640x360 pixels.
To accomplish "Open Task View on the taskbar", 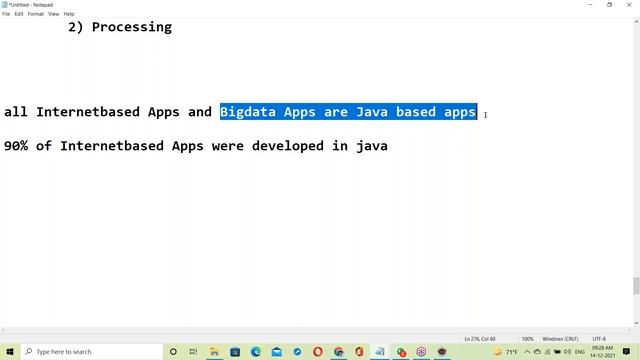I will click(x=193, y=351).
